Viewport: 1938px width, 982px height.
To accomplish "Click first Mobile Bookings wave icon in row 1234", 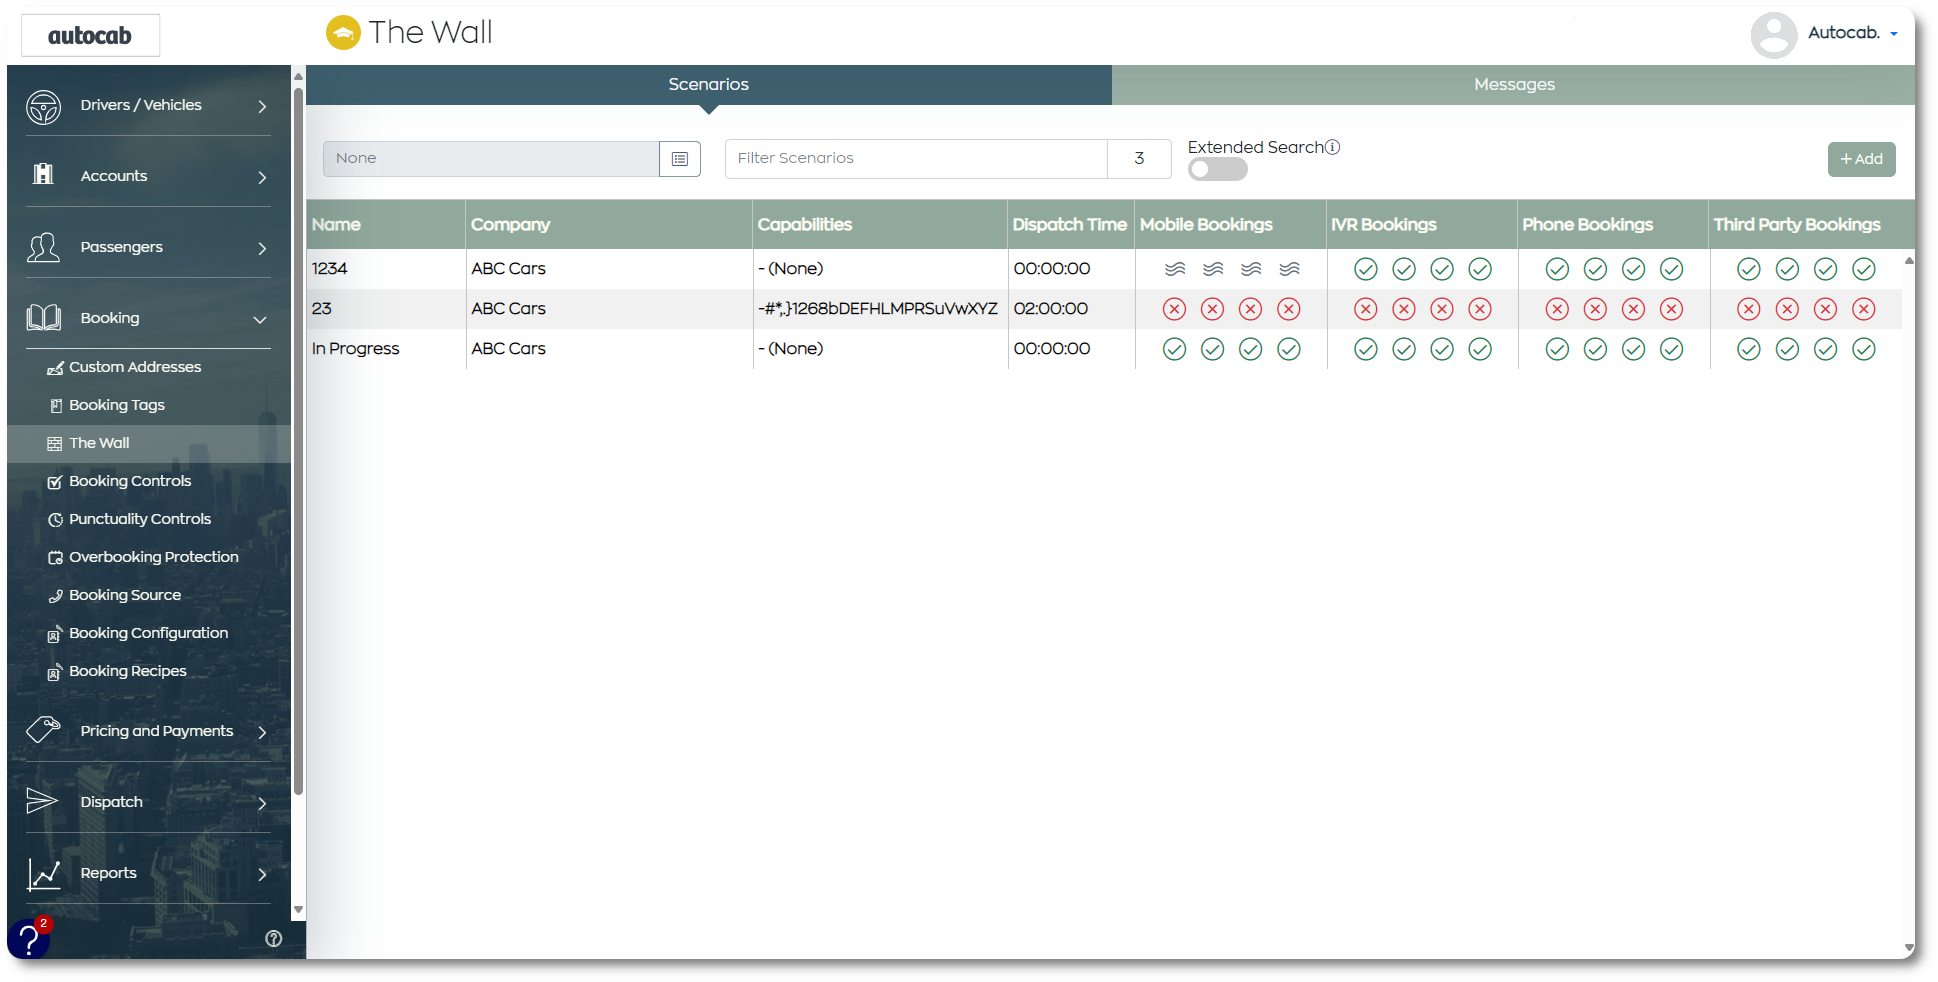I will pyautogui.click(x=1175, y=269).
